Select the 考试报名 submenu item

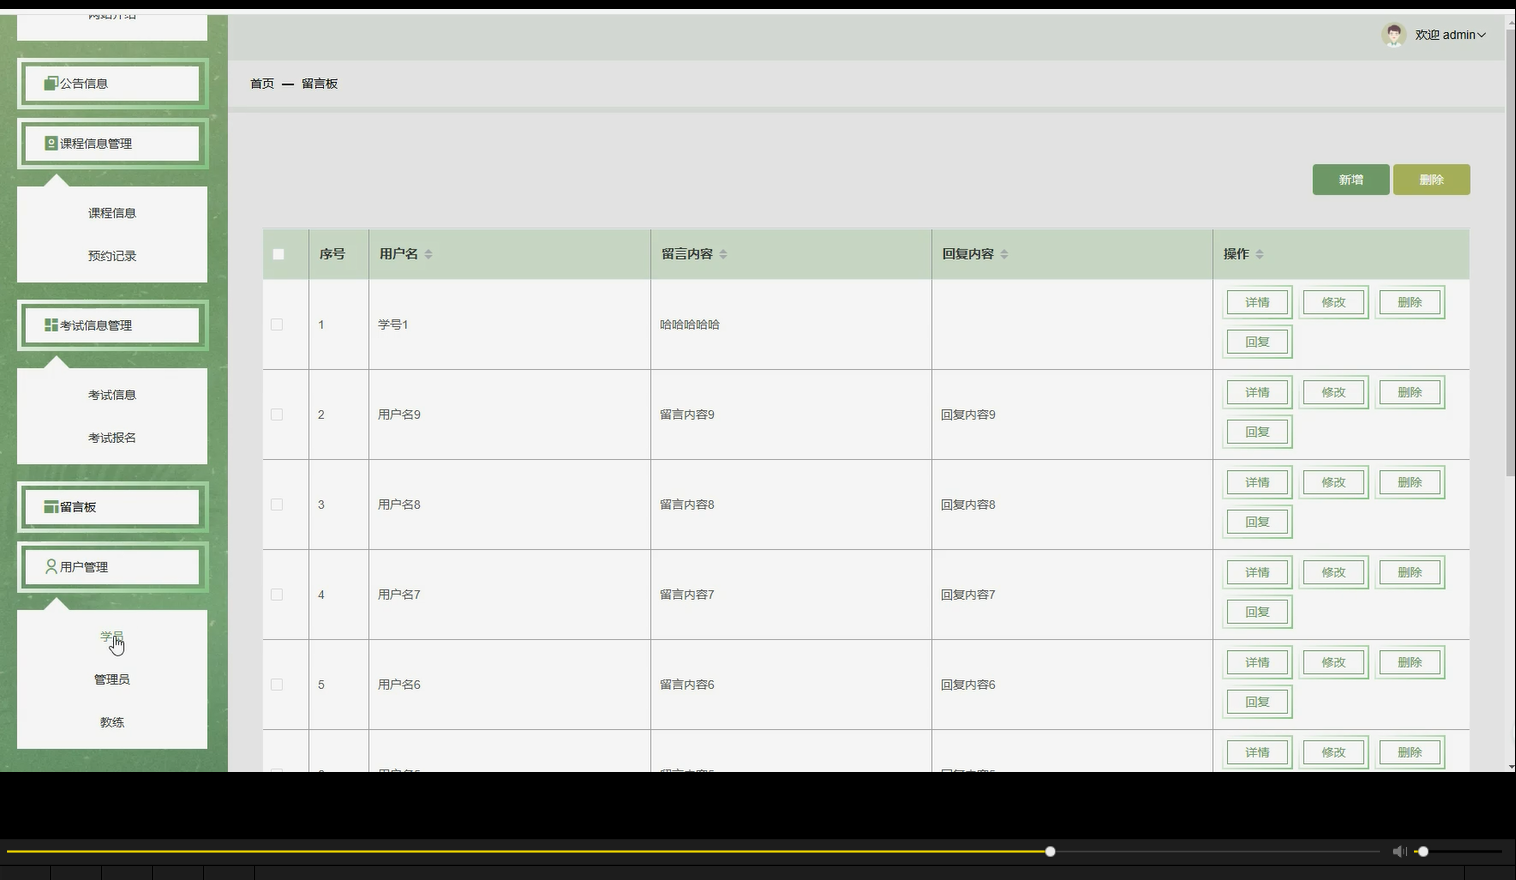pyautogui.click(x=112, y=438)
